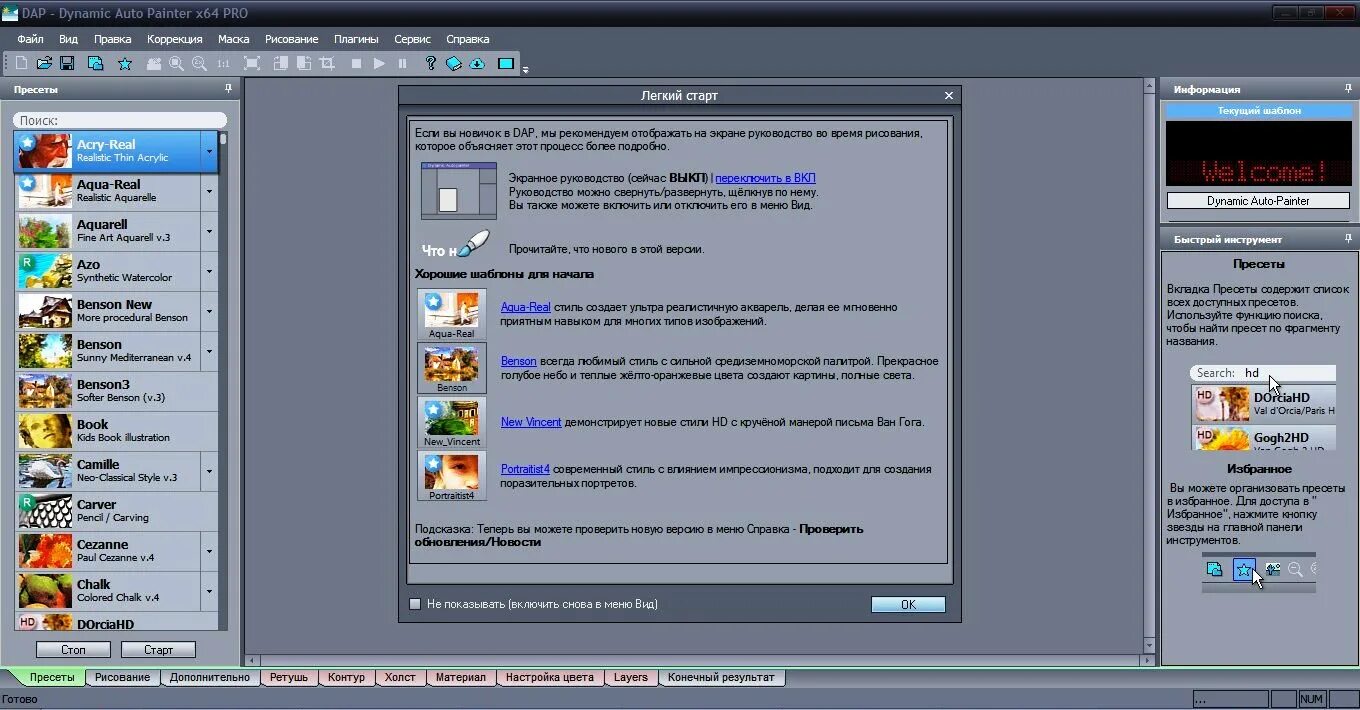Select the Benson3 preset row
Screen dimensions: 1360x710
(x=117, y=391)
